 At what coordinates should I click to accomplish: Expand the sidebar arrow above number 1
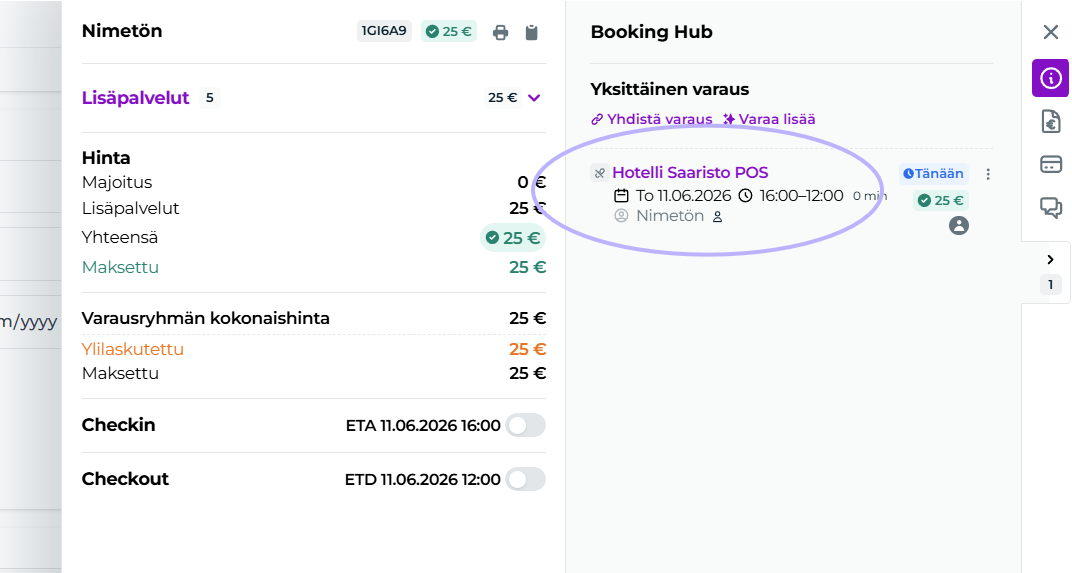(1050, 260)
